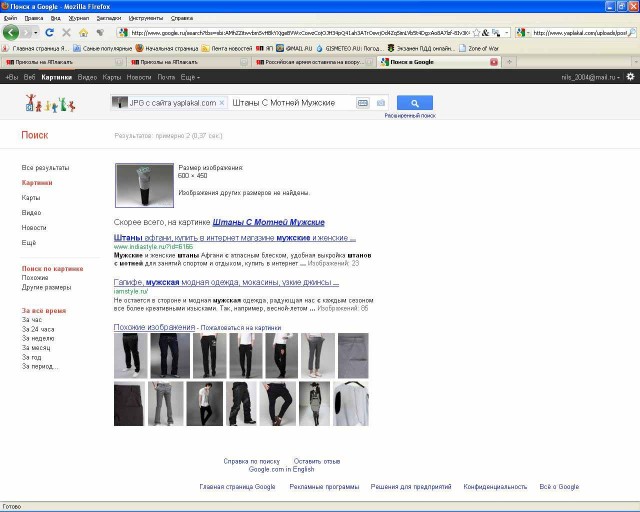Viewport: 640px width, 512px height.
Task: Open the address bar history dropdown
Action: pyautogui.click(x=507, y=33)
